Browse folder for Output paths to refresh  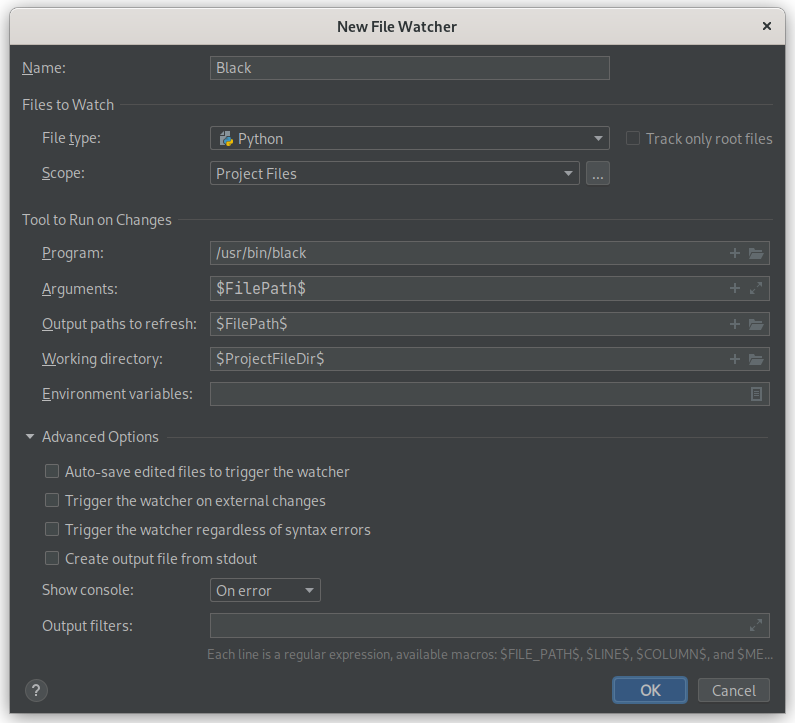(x=756, y=324)
